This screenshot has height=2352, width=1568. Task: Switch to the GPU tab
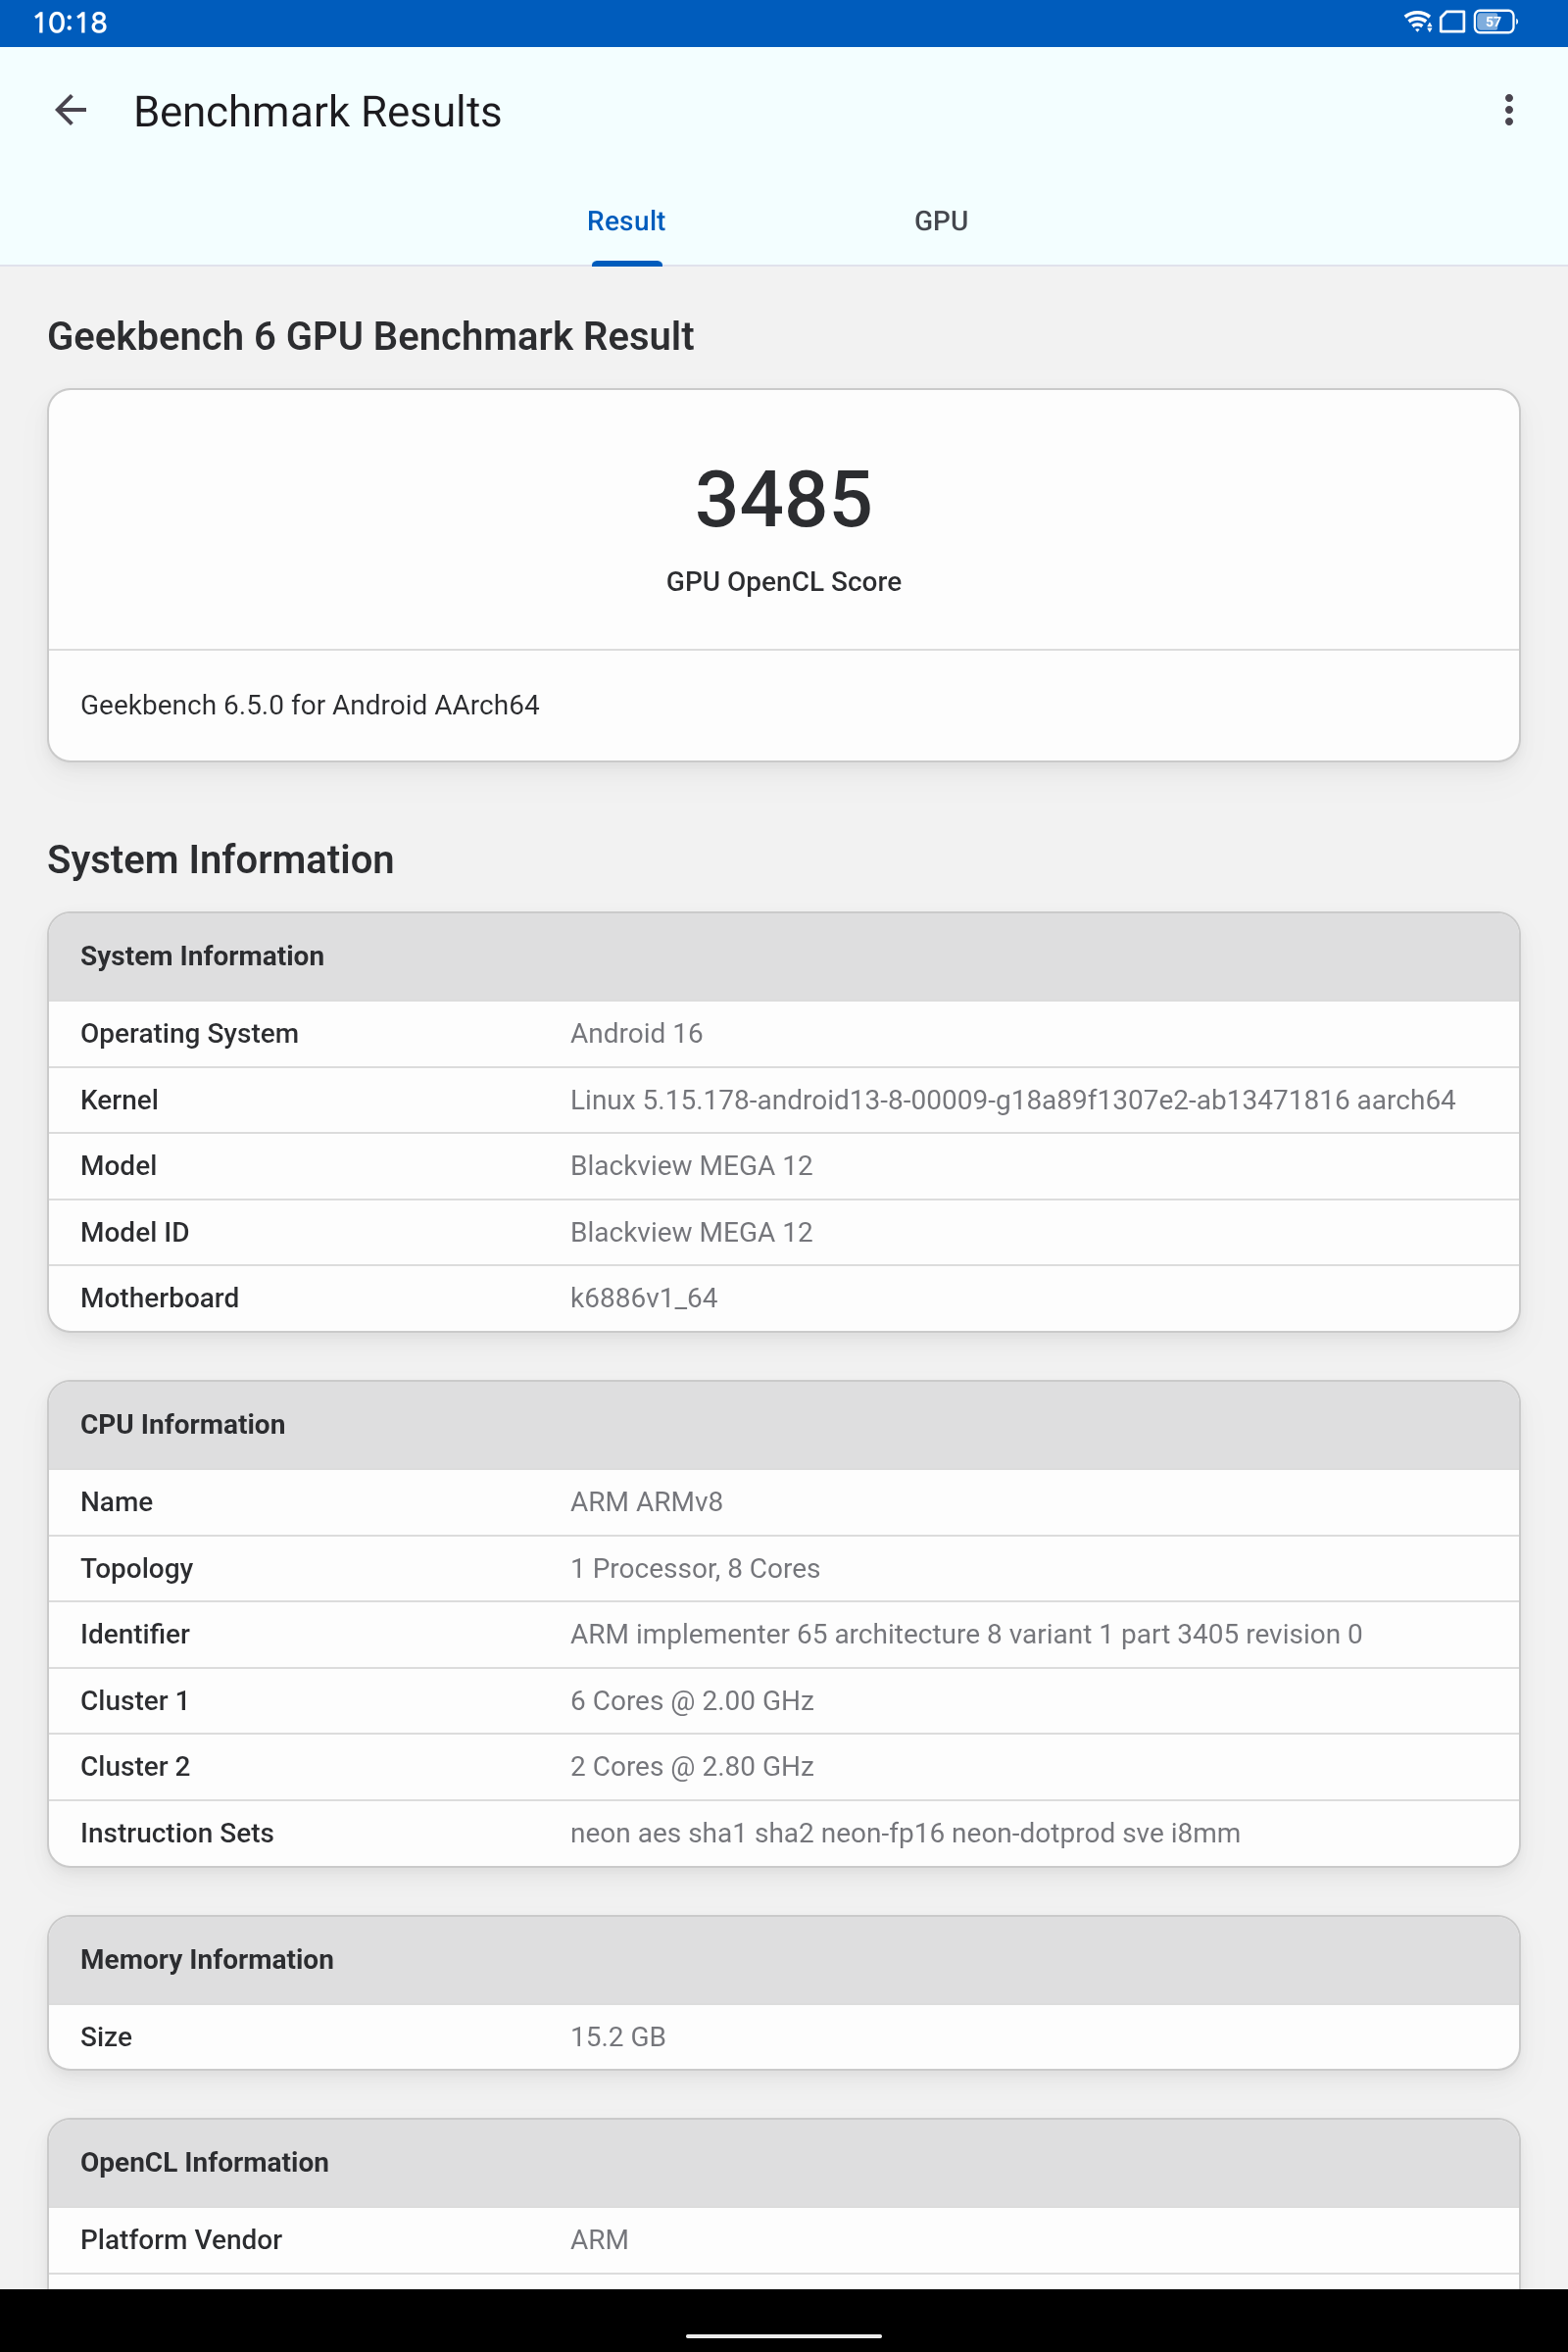941,221
